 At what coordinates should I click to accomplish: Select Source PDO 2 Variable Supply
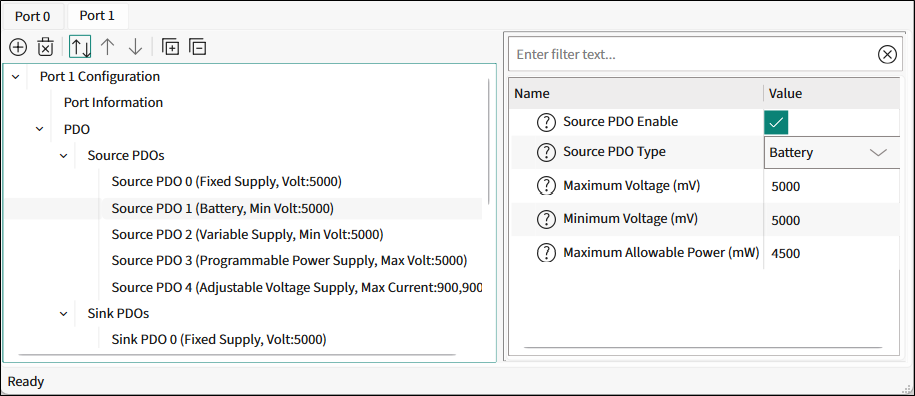coord(247,234)
